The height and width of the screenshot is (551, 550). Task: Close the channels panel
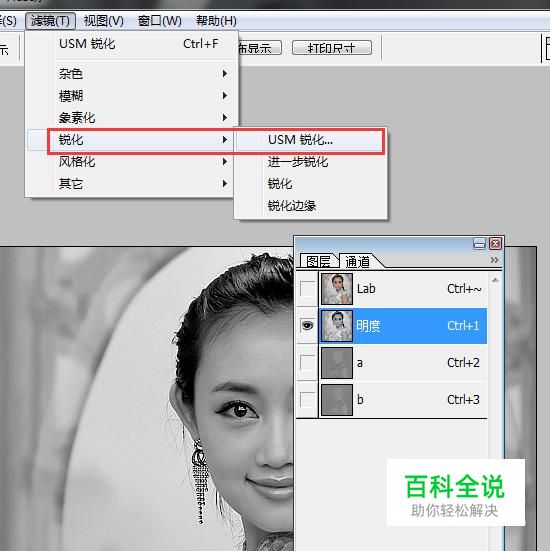(495, 244)
